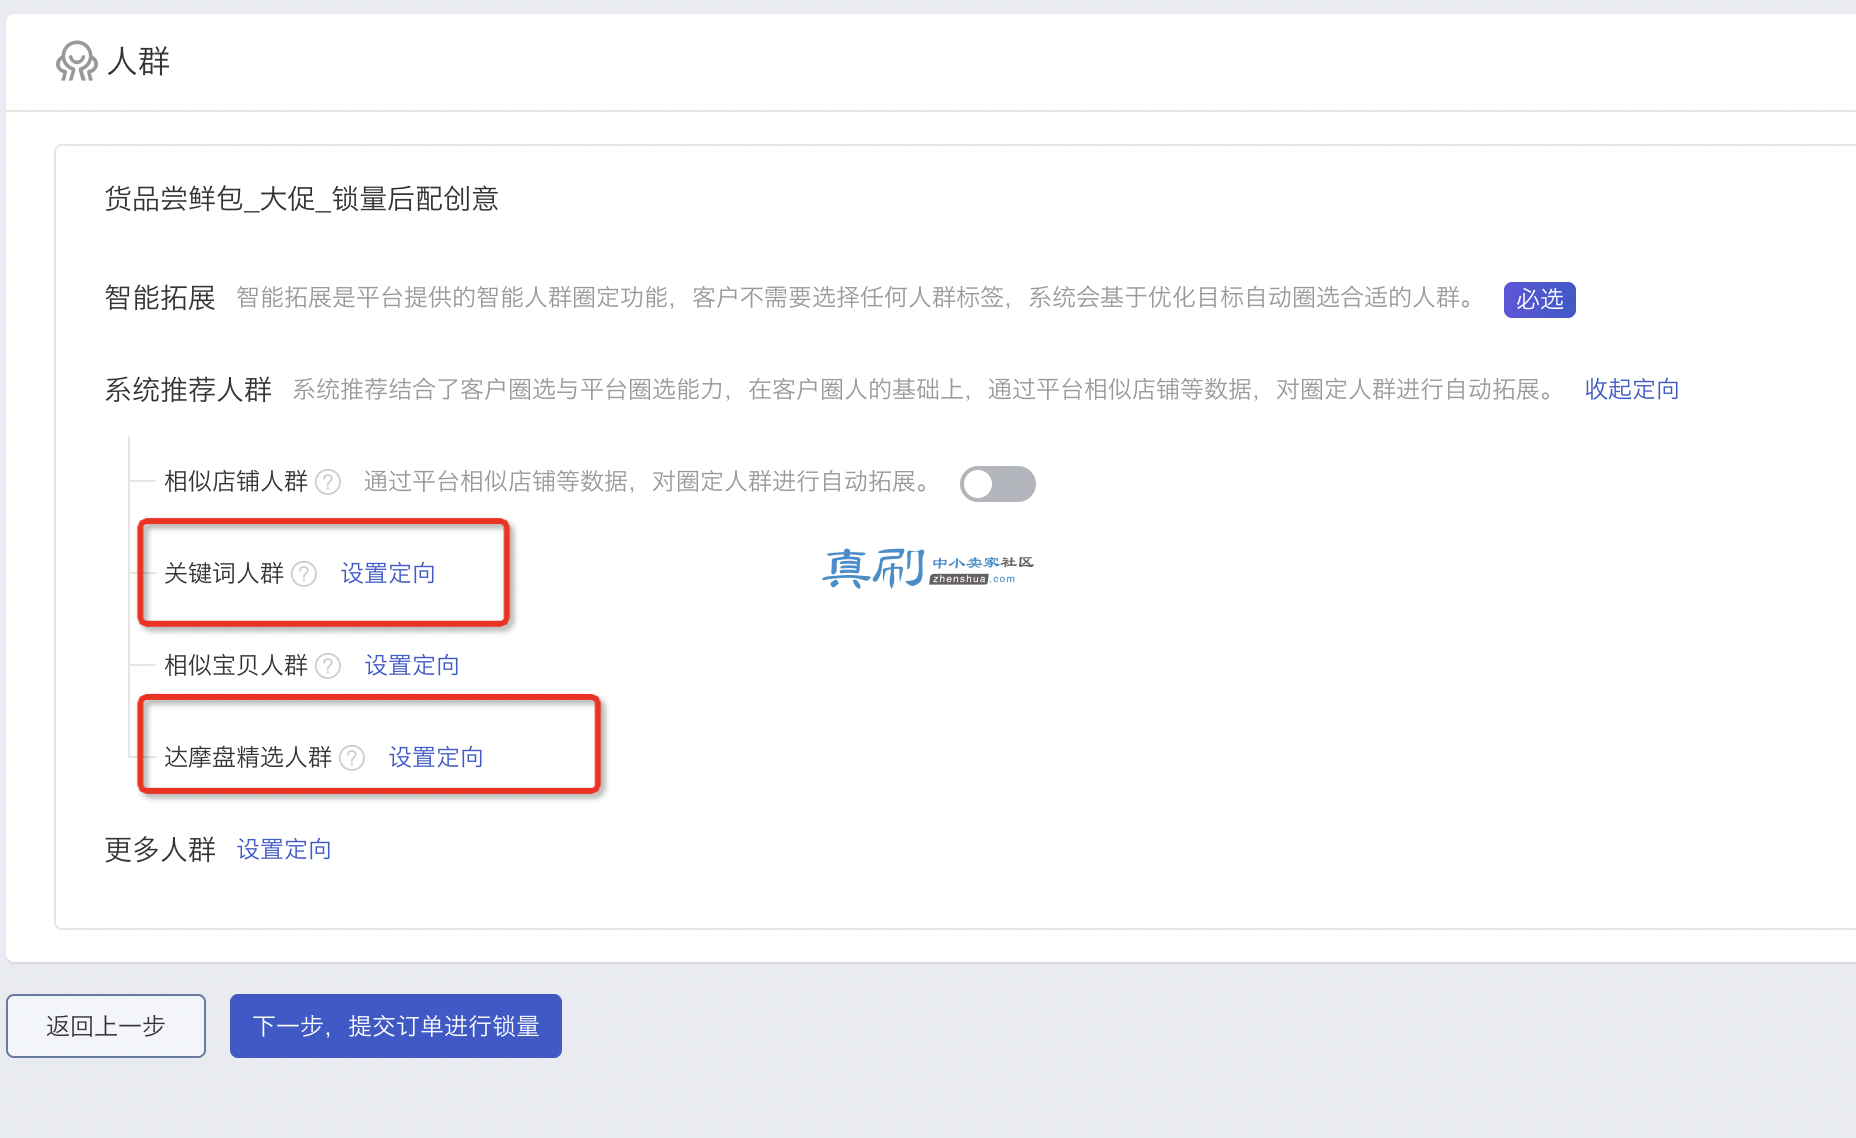The height and width of the screenshot is (1138, 1856).
Task: Open help icon beside 相似店铺人群
Action: point(328,482)
